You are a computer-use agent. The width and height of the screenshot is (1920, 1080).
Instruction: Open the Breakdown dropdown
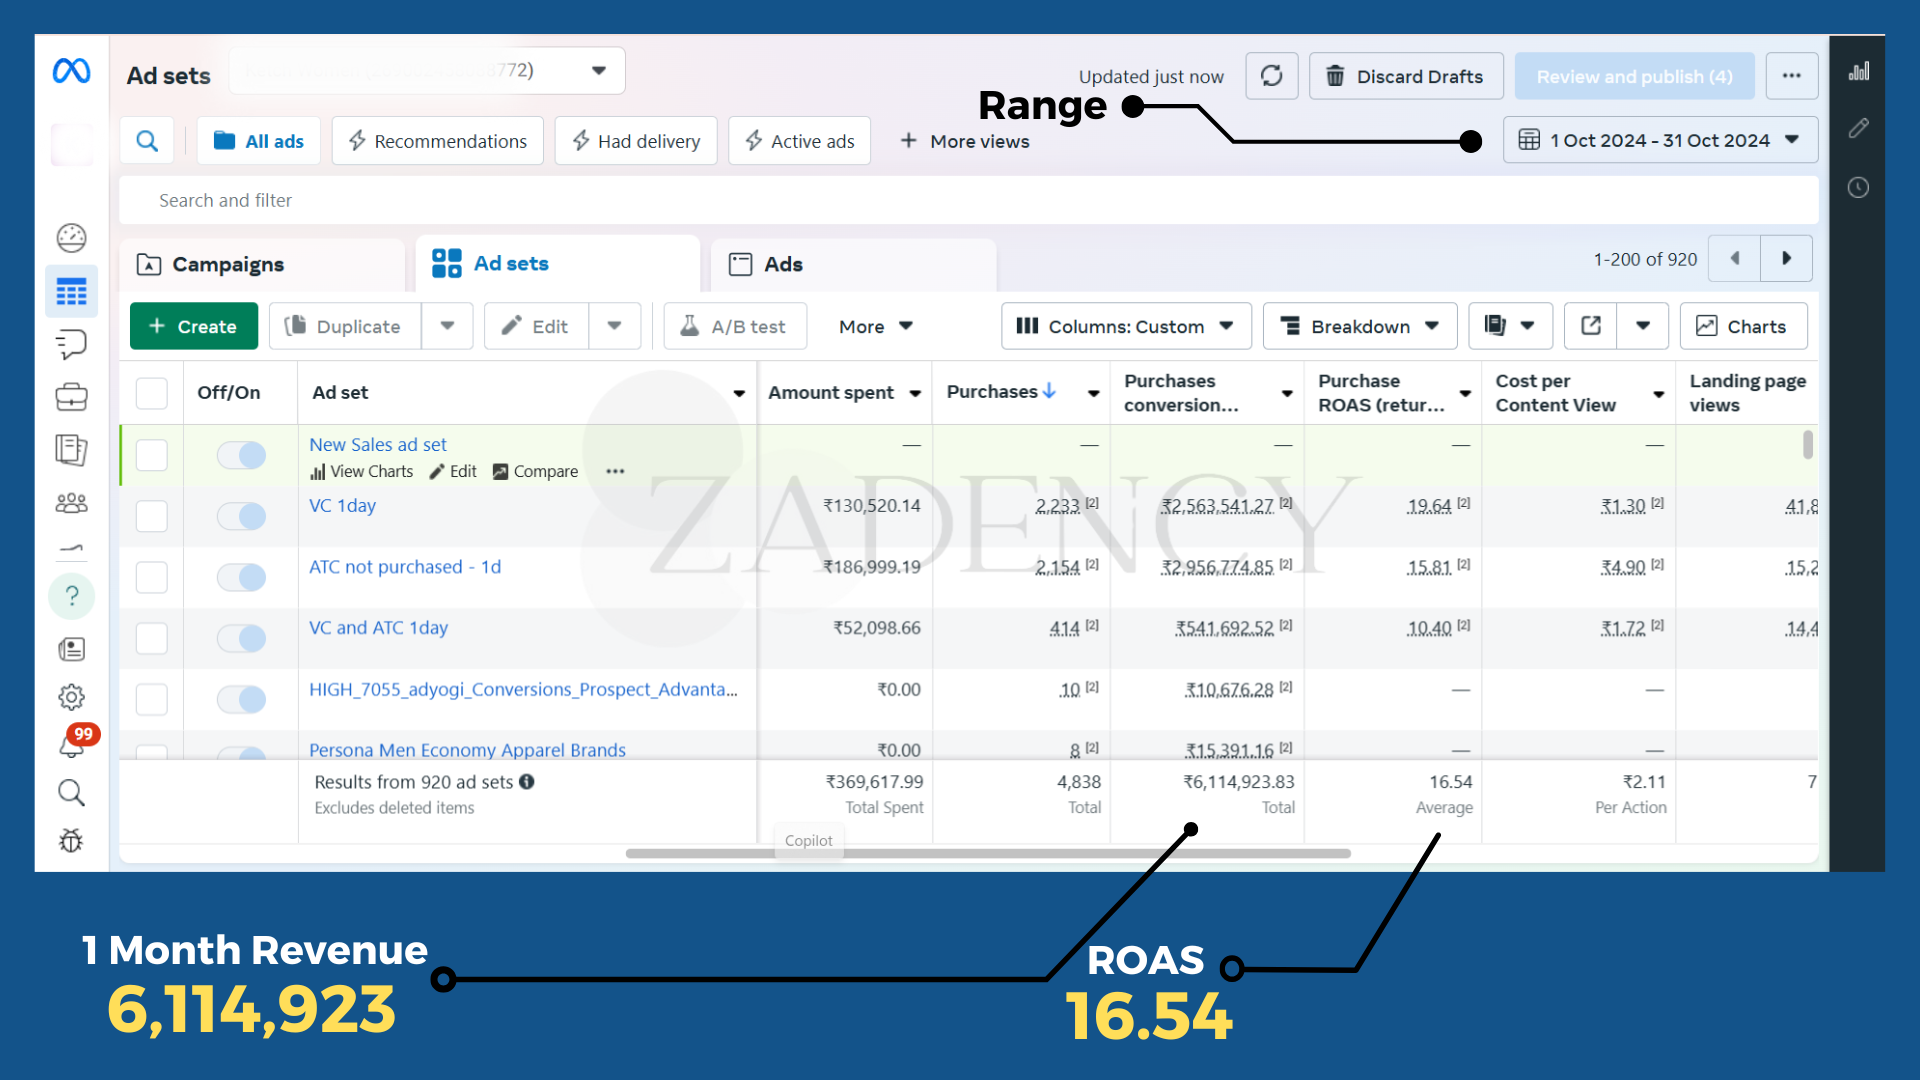pyautogui.click(x=1359, y=326)
